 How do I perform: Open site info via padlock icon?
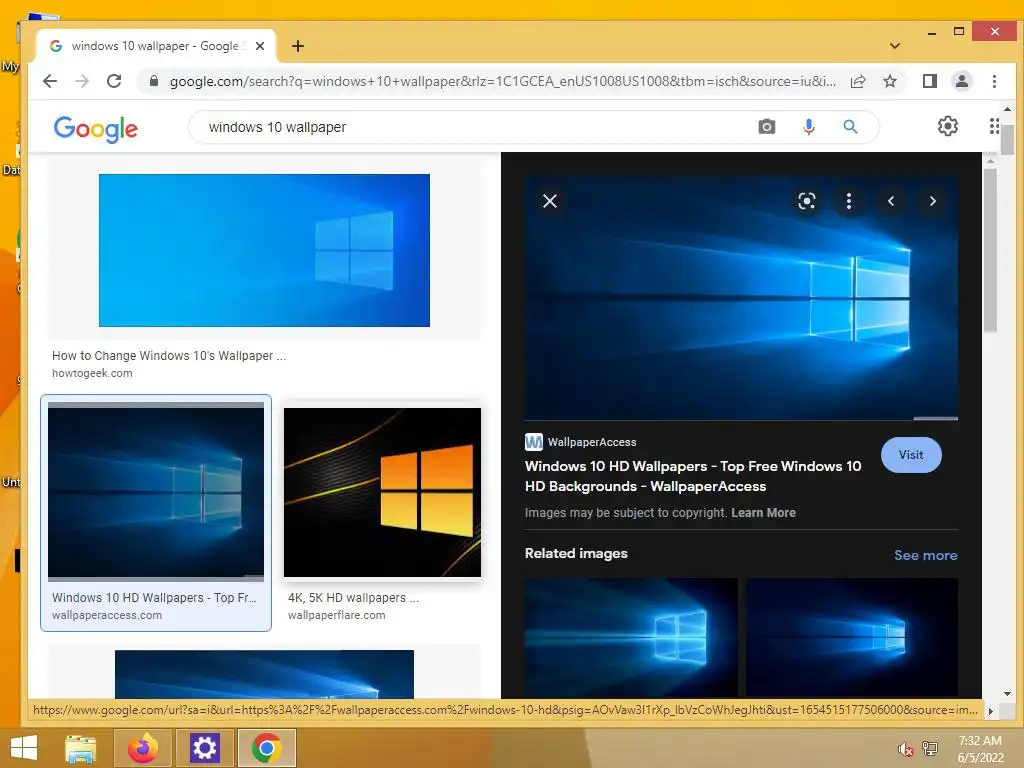coord(153,81)
